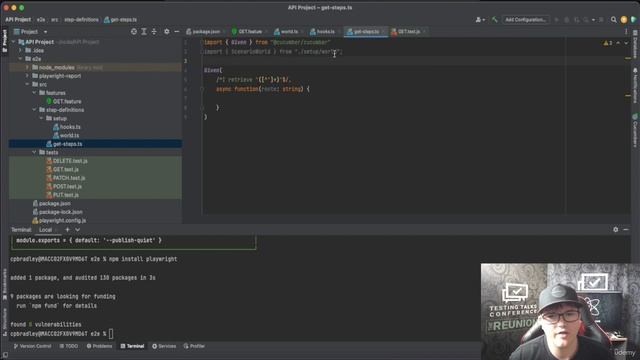Go to next highlighted problem arrow
The height and width of the screenshot is (360, 640).
626,43
